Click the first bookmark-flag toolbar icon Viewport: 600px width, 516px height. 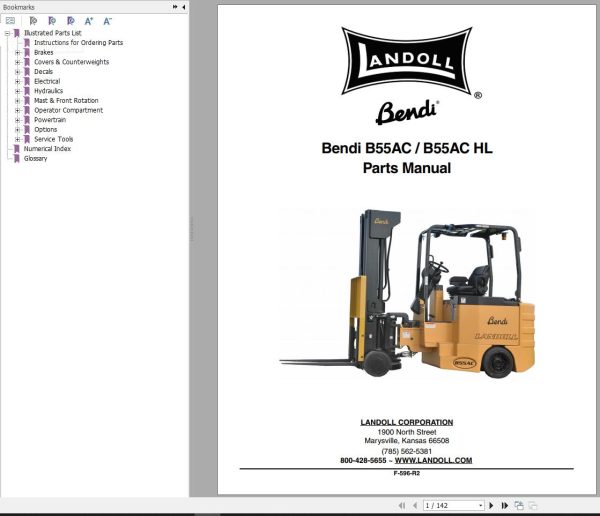coord(33,21)
